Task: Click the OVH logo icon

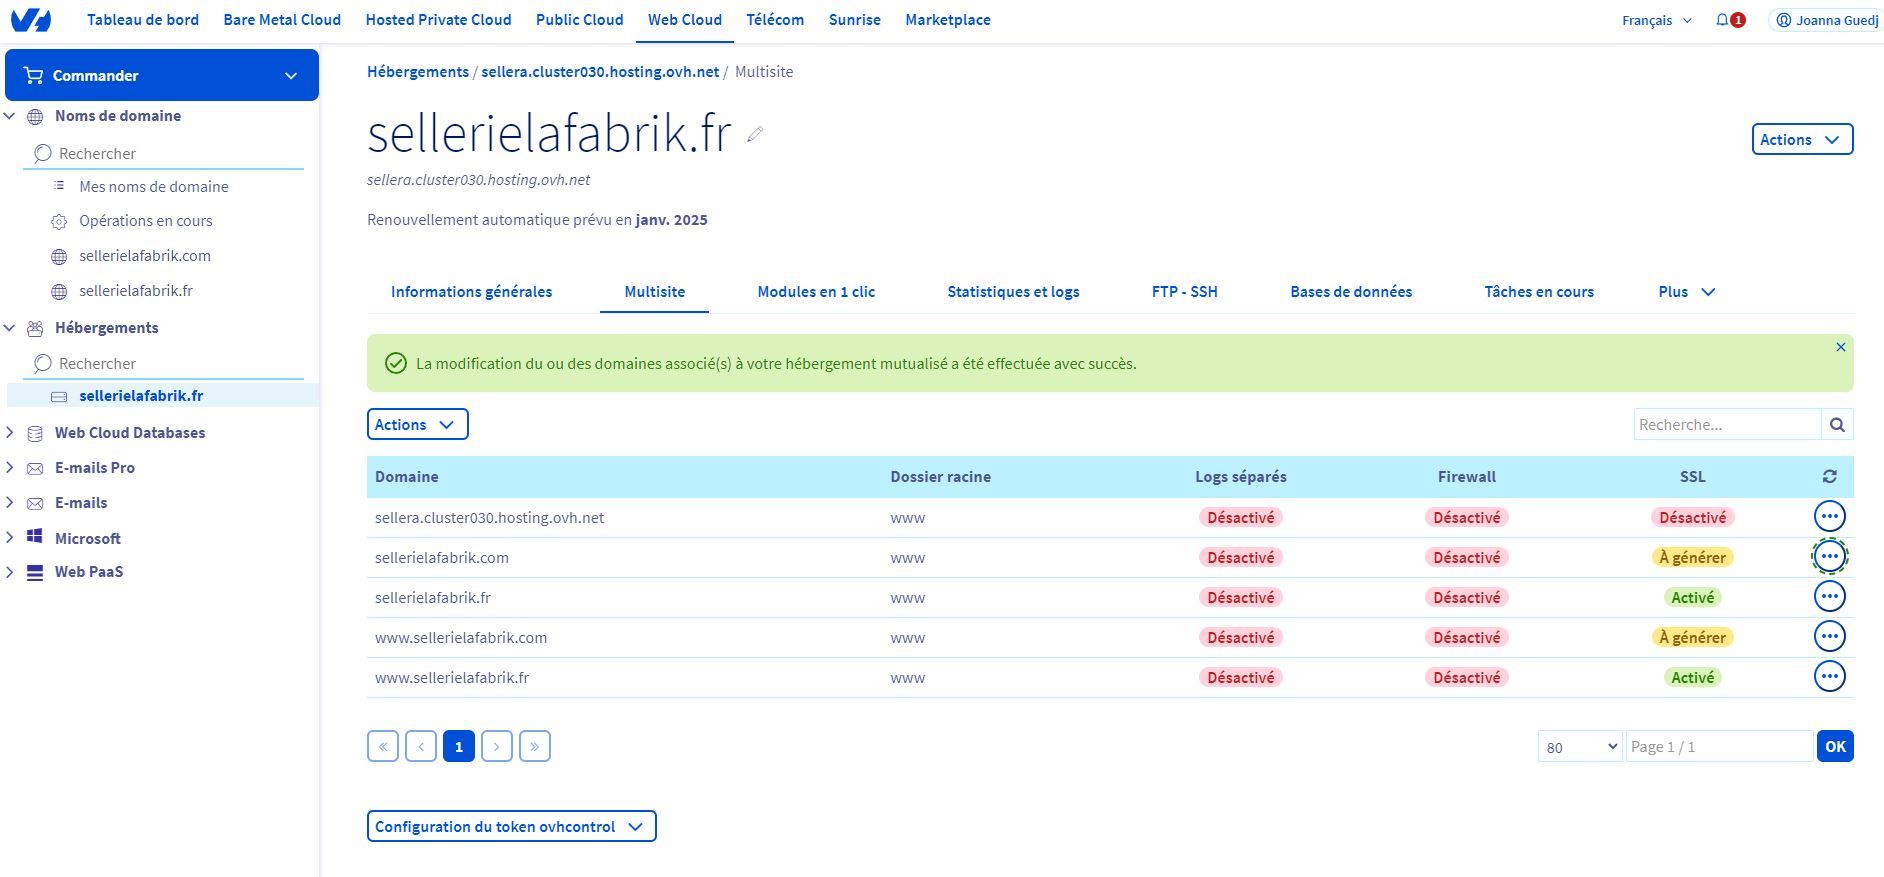Action: coord(30,20)
